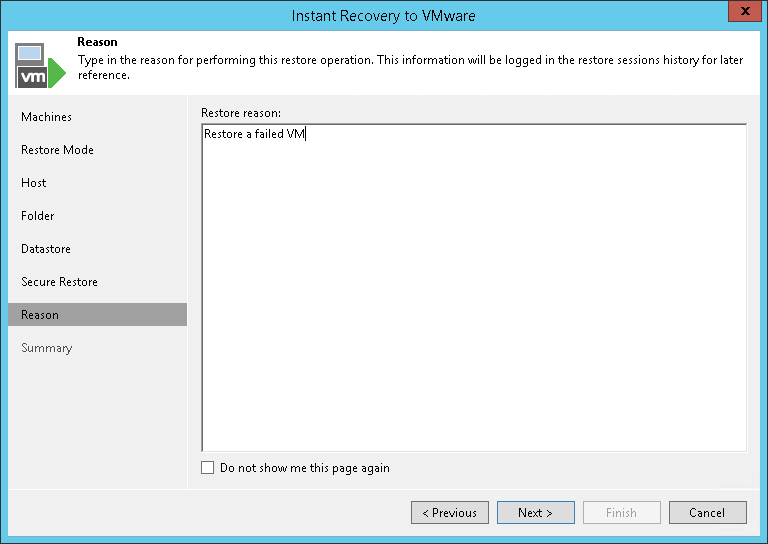Go to the Machines step
Image resolution: width=768 pixels, height=544 pixels.
click(47, 117)
